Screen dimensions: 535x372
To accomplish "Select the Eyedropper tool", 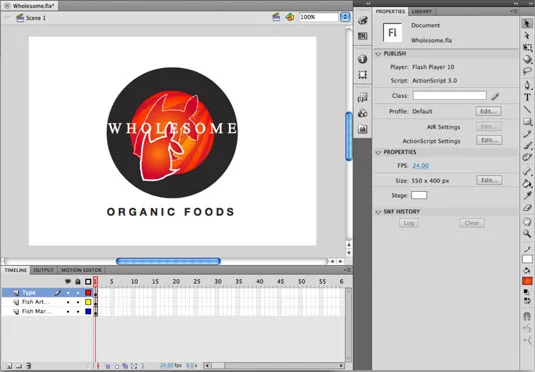I will (x=527, y=196).
